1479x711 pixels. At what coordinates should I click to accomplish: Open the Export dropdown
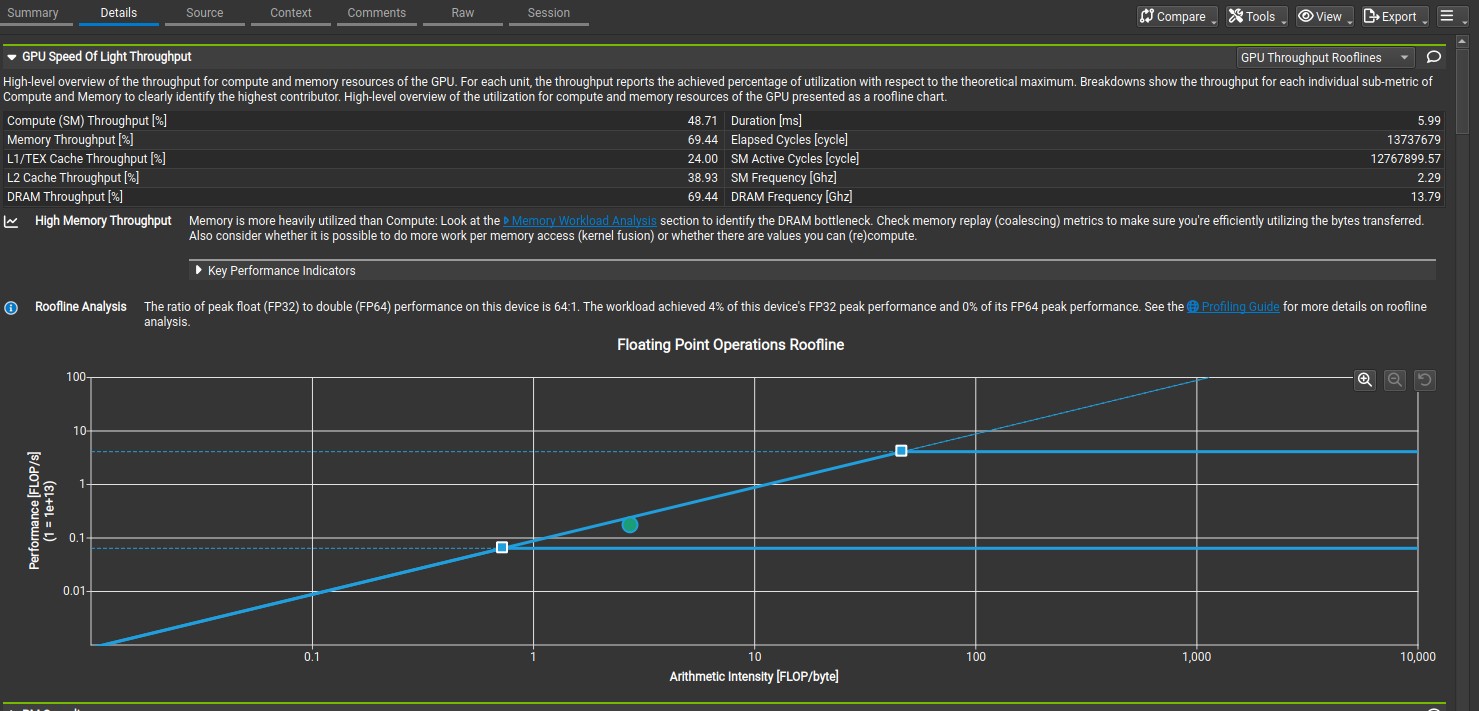tap(1395, 16)
